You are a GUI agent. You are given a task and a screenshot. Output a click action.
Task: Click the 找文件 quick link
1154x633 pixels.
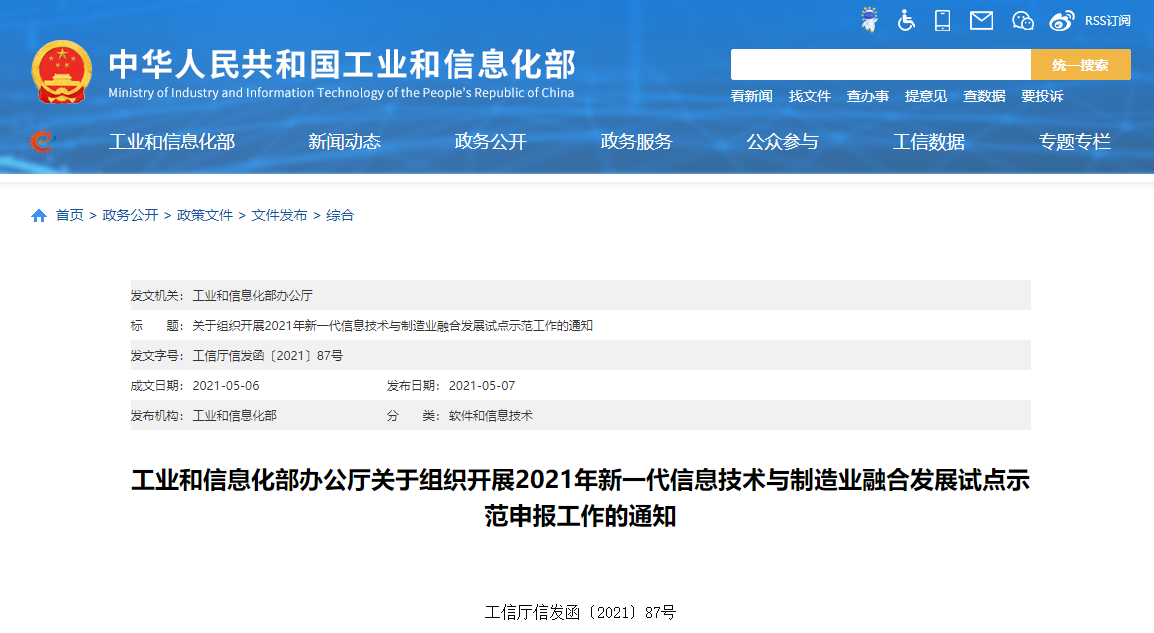[810, 96]
